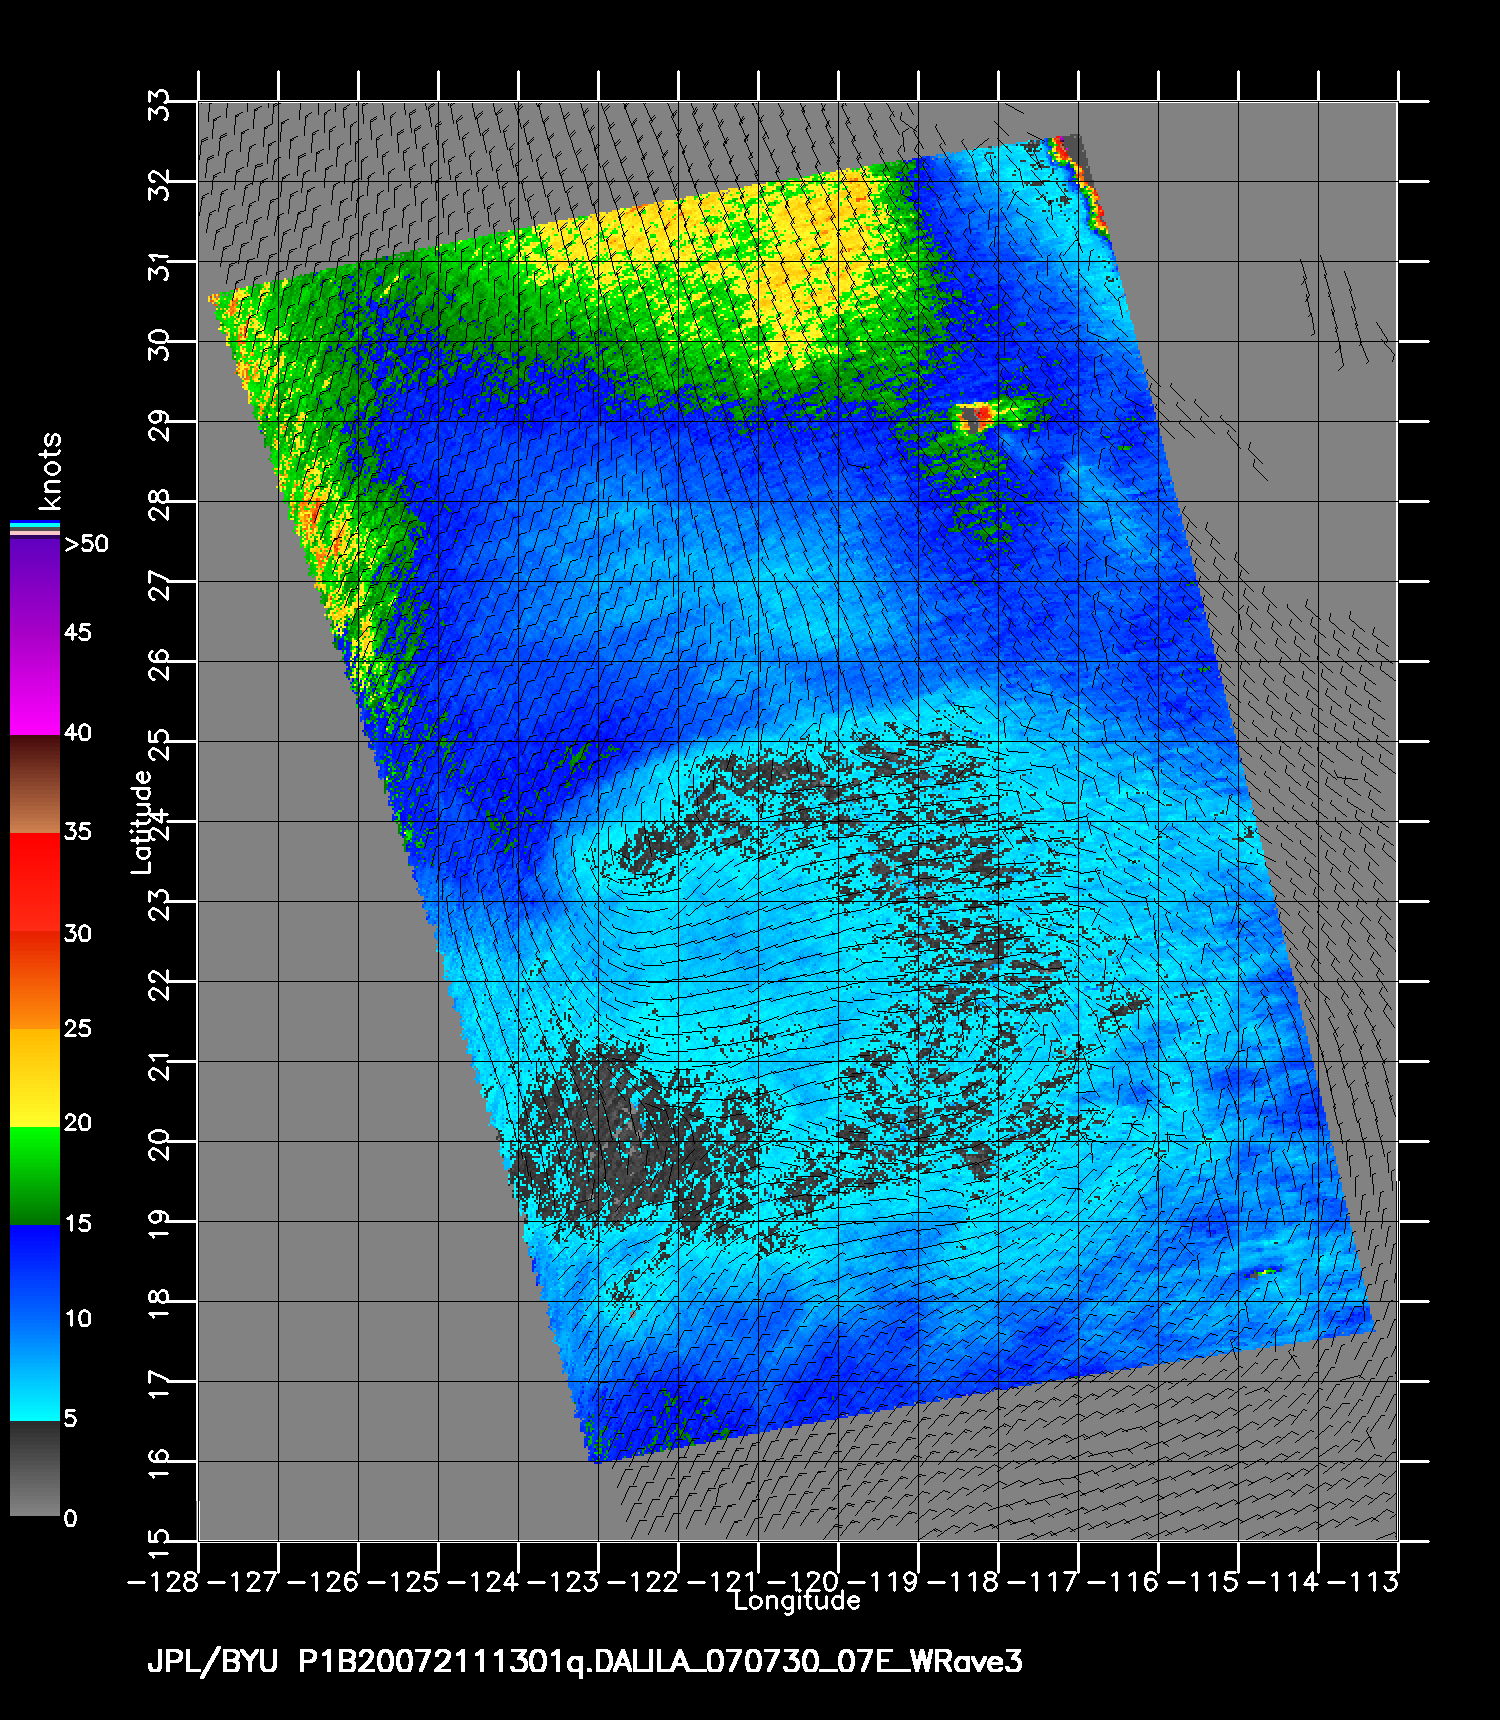Click the small yellow spot near 18.3N, 114.7W
The width and height of the screenshot is (1500, 1720).
tap(1264, 1273)
